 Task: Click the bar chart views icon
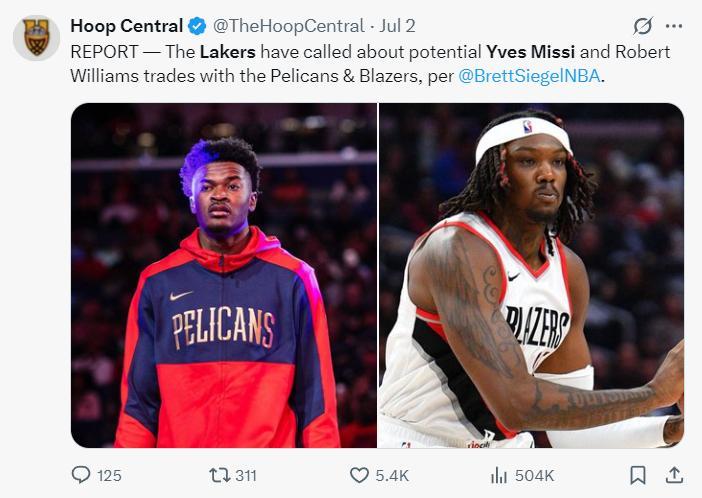pyautogui.click(x=498, y=475)
